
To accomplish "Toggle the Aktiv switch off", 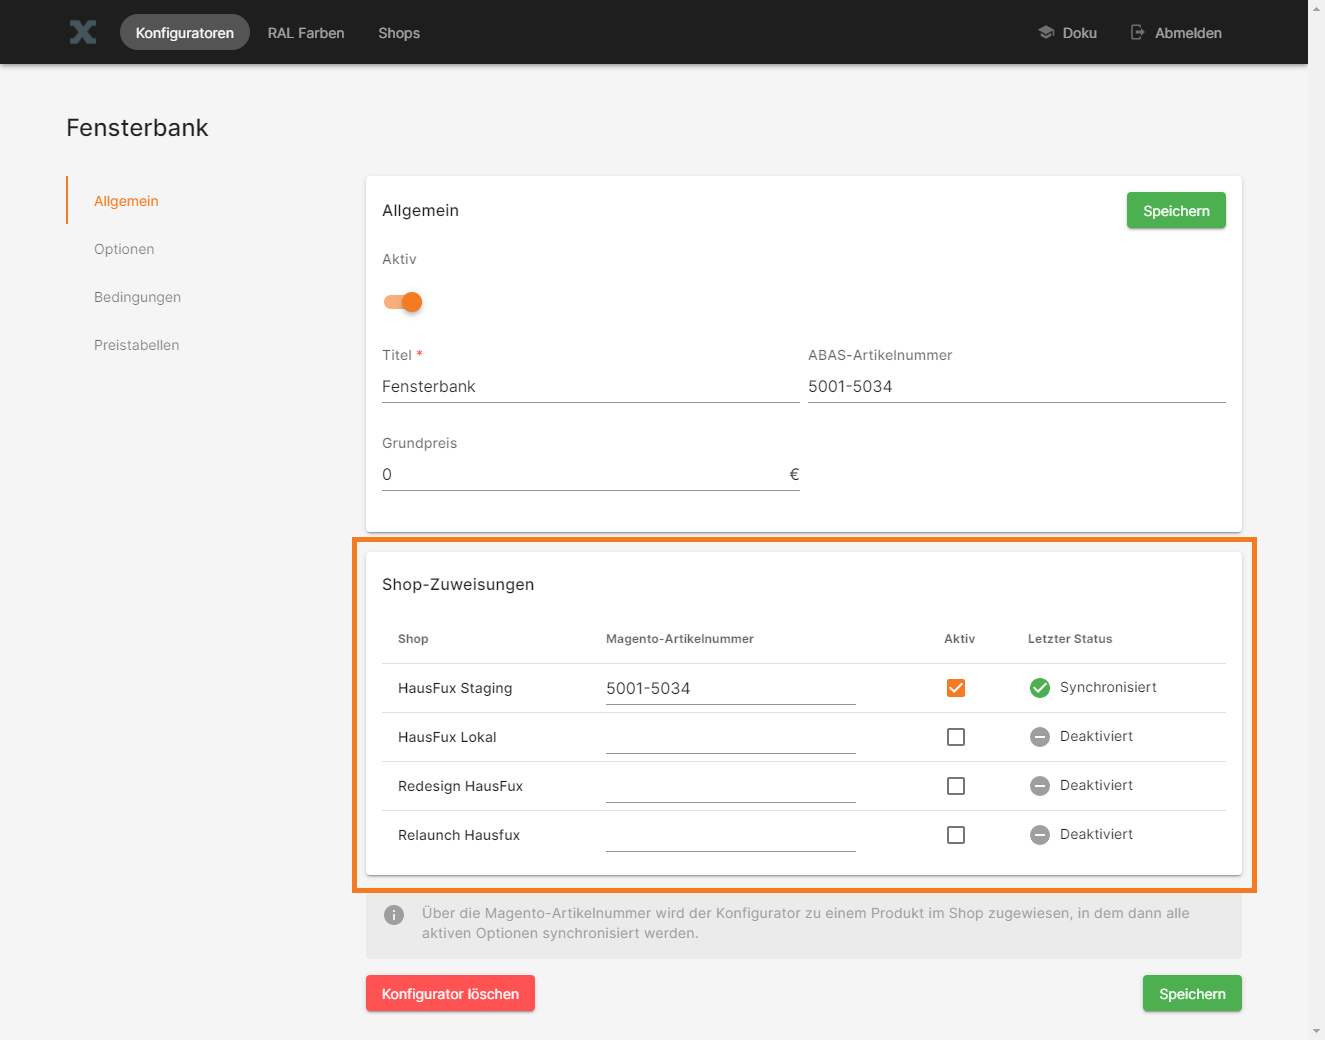I will (x=404, y=302).
